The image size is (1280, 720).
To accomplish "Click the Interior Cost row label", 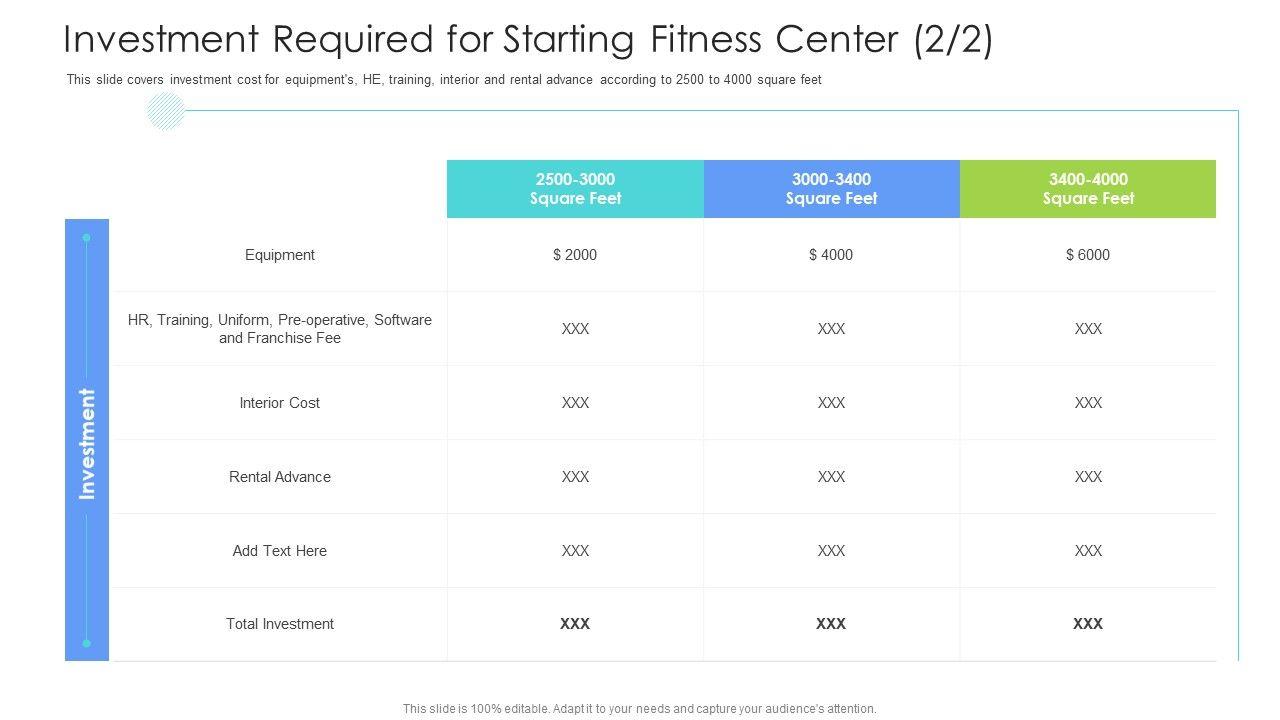I will tap(280, 403).
